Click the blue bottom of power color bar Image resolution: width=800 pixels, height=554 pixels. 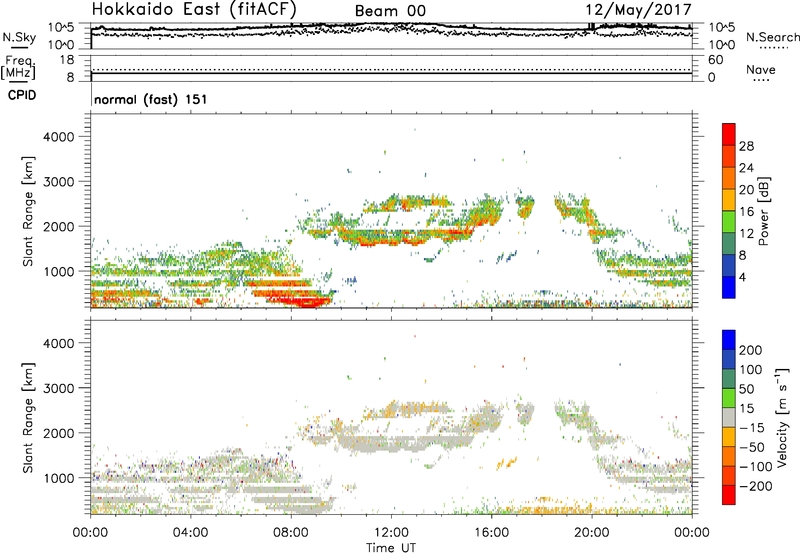[x=729, y=287]
